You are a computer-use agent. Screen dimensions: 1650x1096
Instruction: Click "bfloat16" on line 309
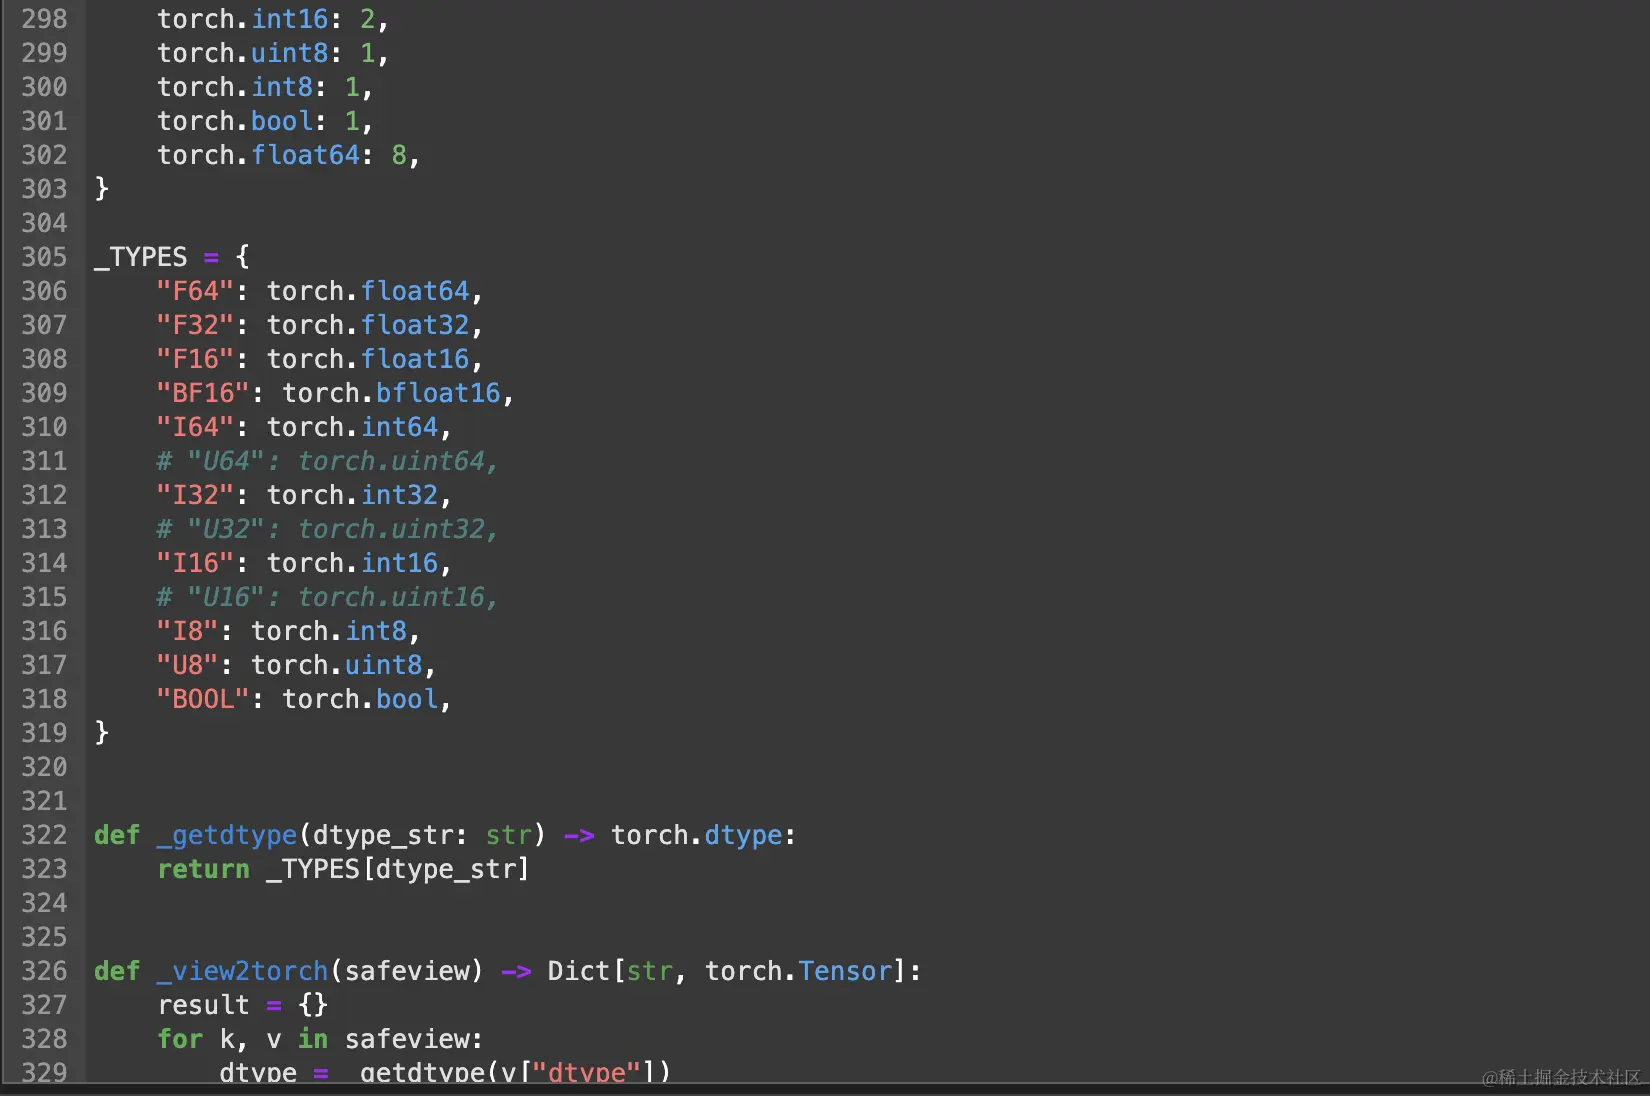click(438, 393)
